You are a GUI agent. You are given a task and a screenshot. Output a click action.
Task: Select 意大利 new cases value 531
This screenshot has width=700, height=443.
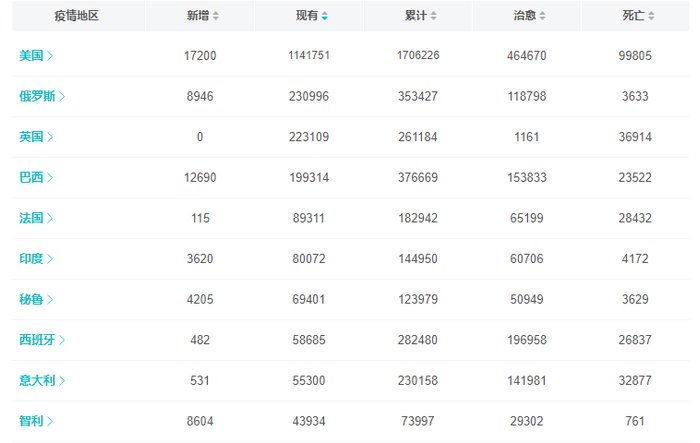200,381
